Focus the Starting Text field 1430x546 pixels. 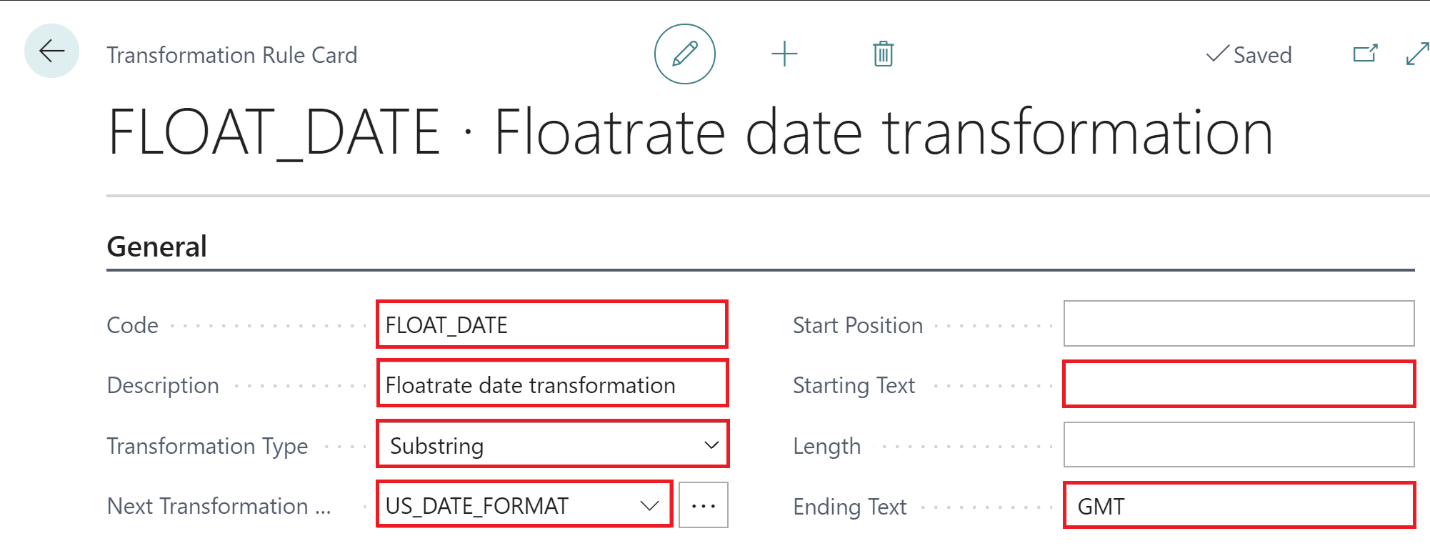(1238, 385)
